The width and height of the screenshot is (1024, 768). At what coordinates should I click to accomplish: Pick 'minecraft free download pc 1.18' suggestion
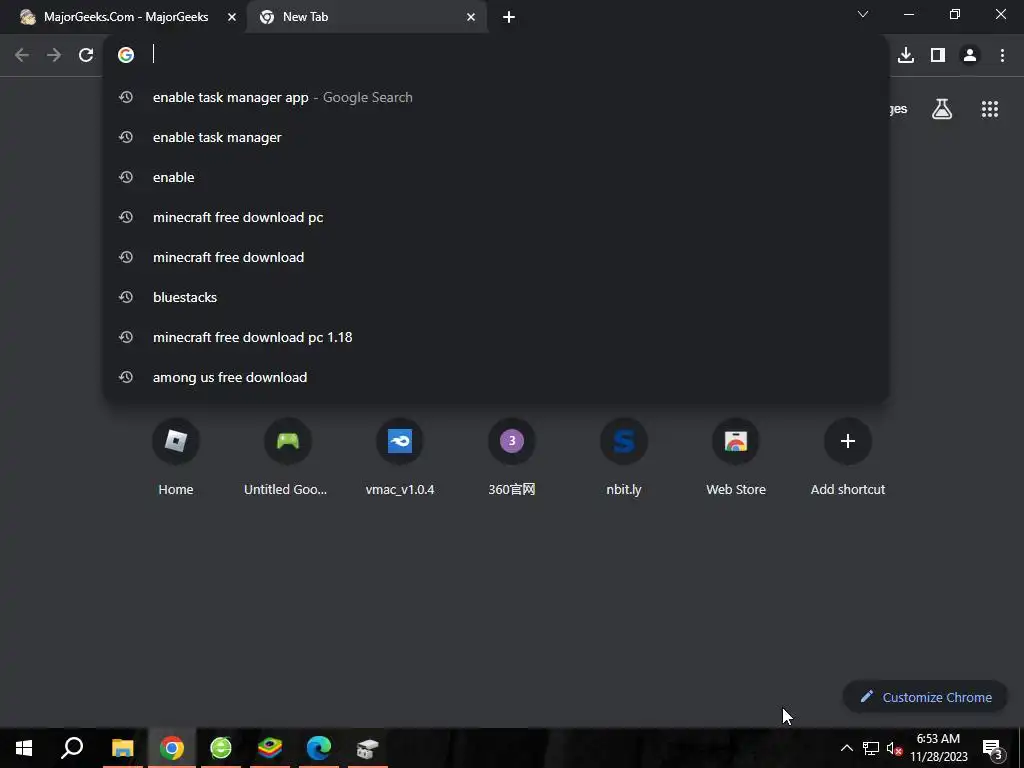[496, 337]
